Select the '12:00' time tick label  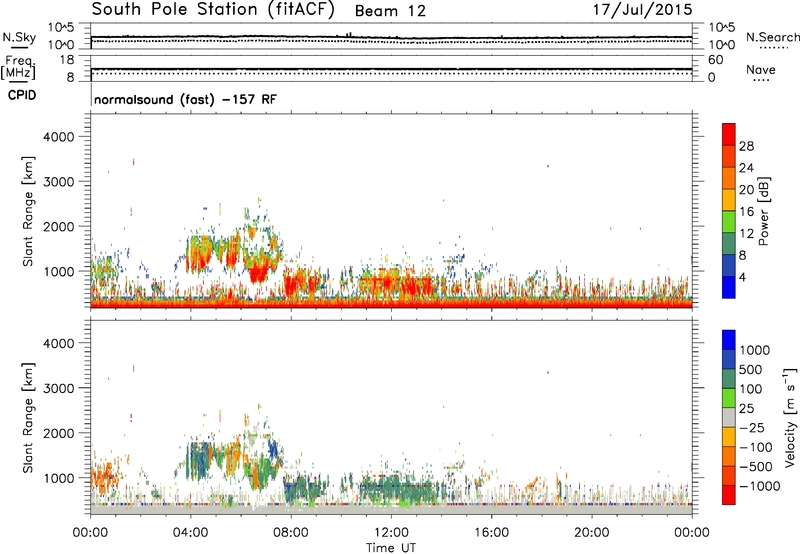click(x=391, y=533)
